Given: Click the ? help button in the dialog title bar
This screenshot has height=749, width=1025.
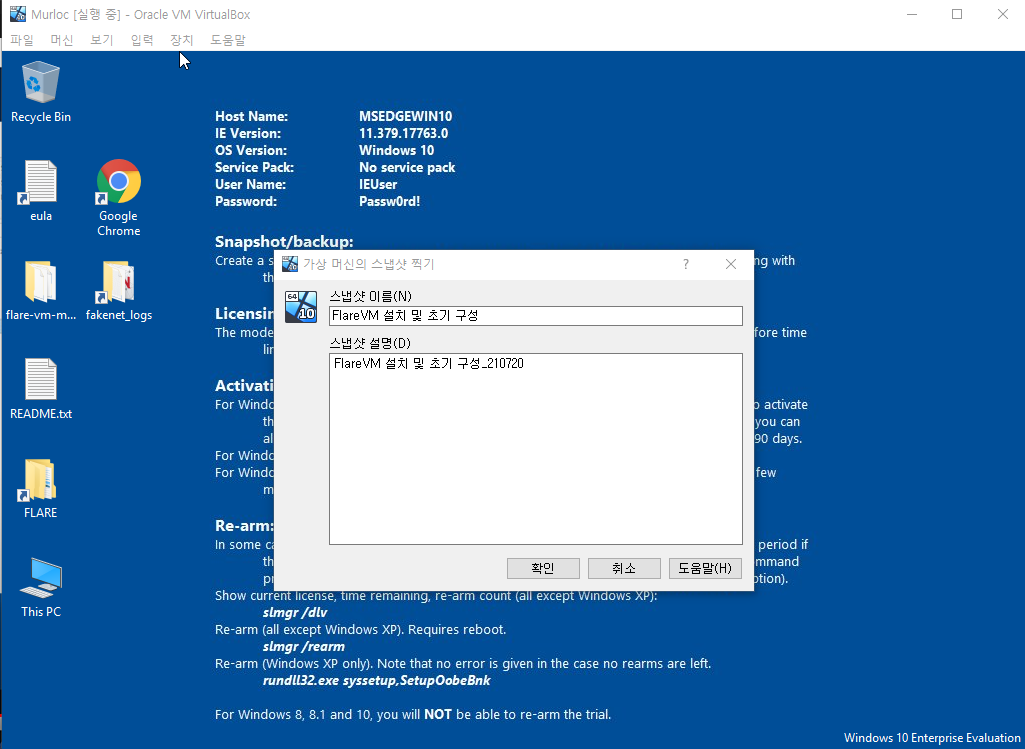Looking at the screenshot, I should point(686,264).
